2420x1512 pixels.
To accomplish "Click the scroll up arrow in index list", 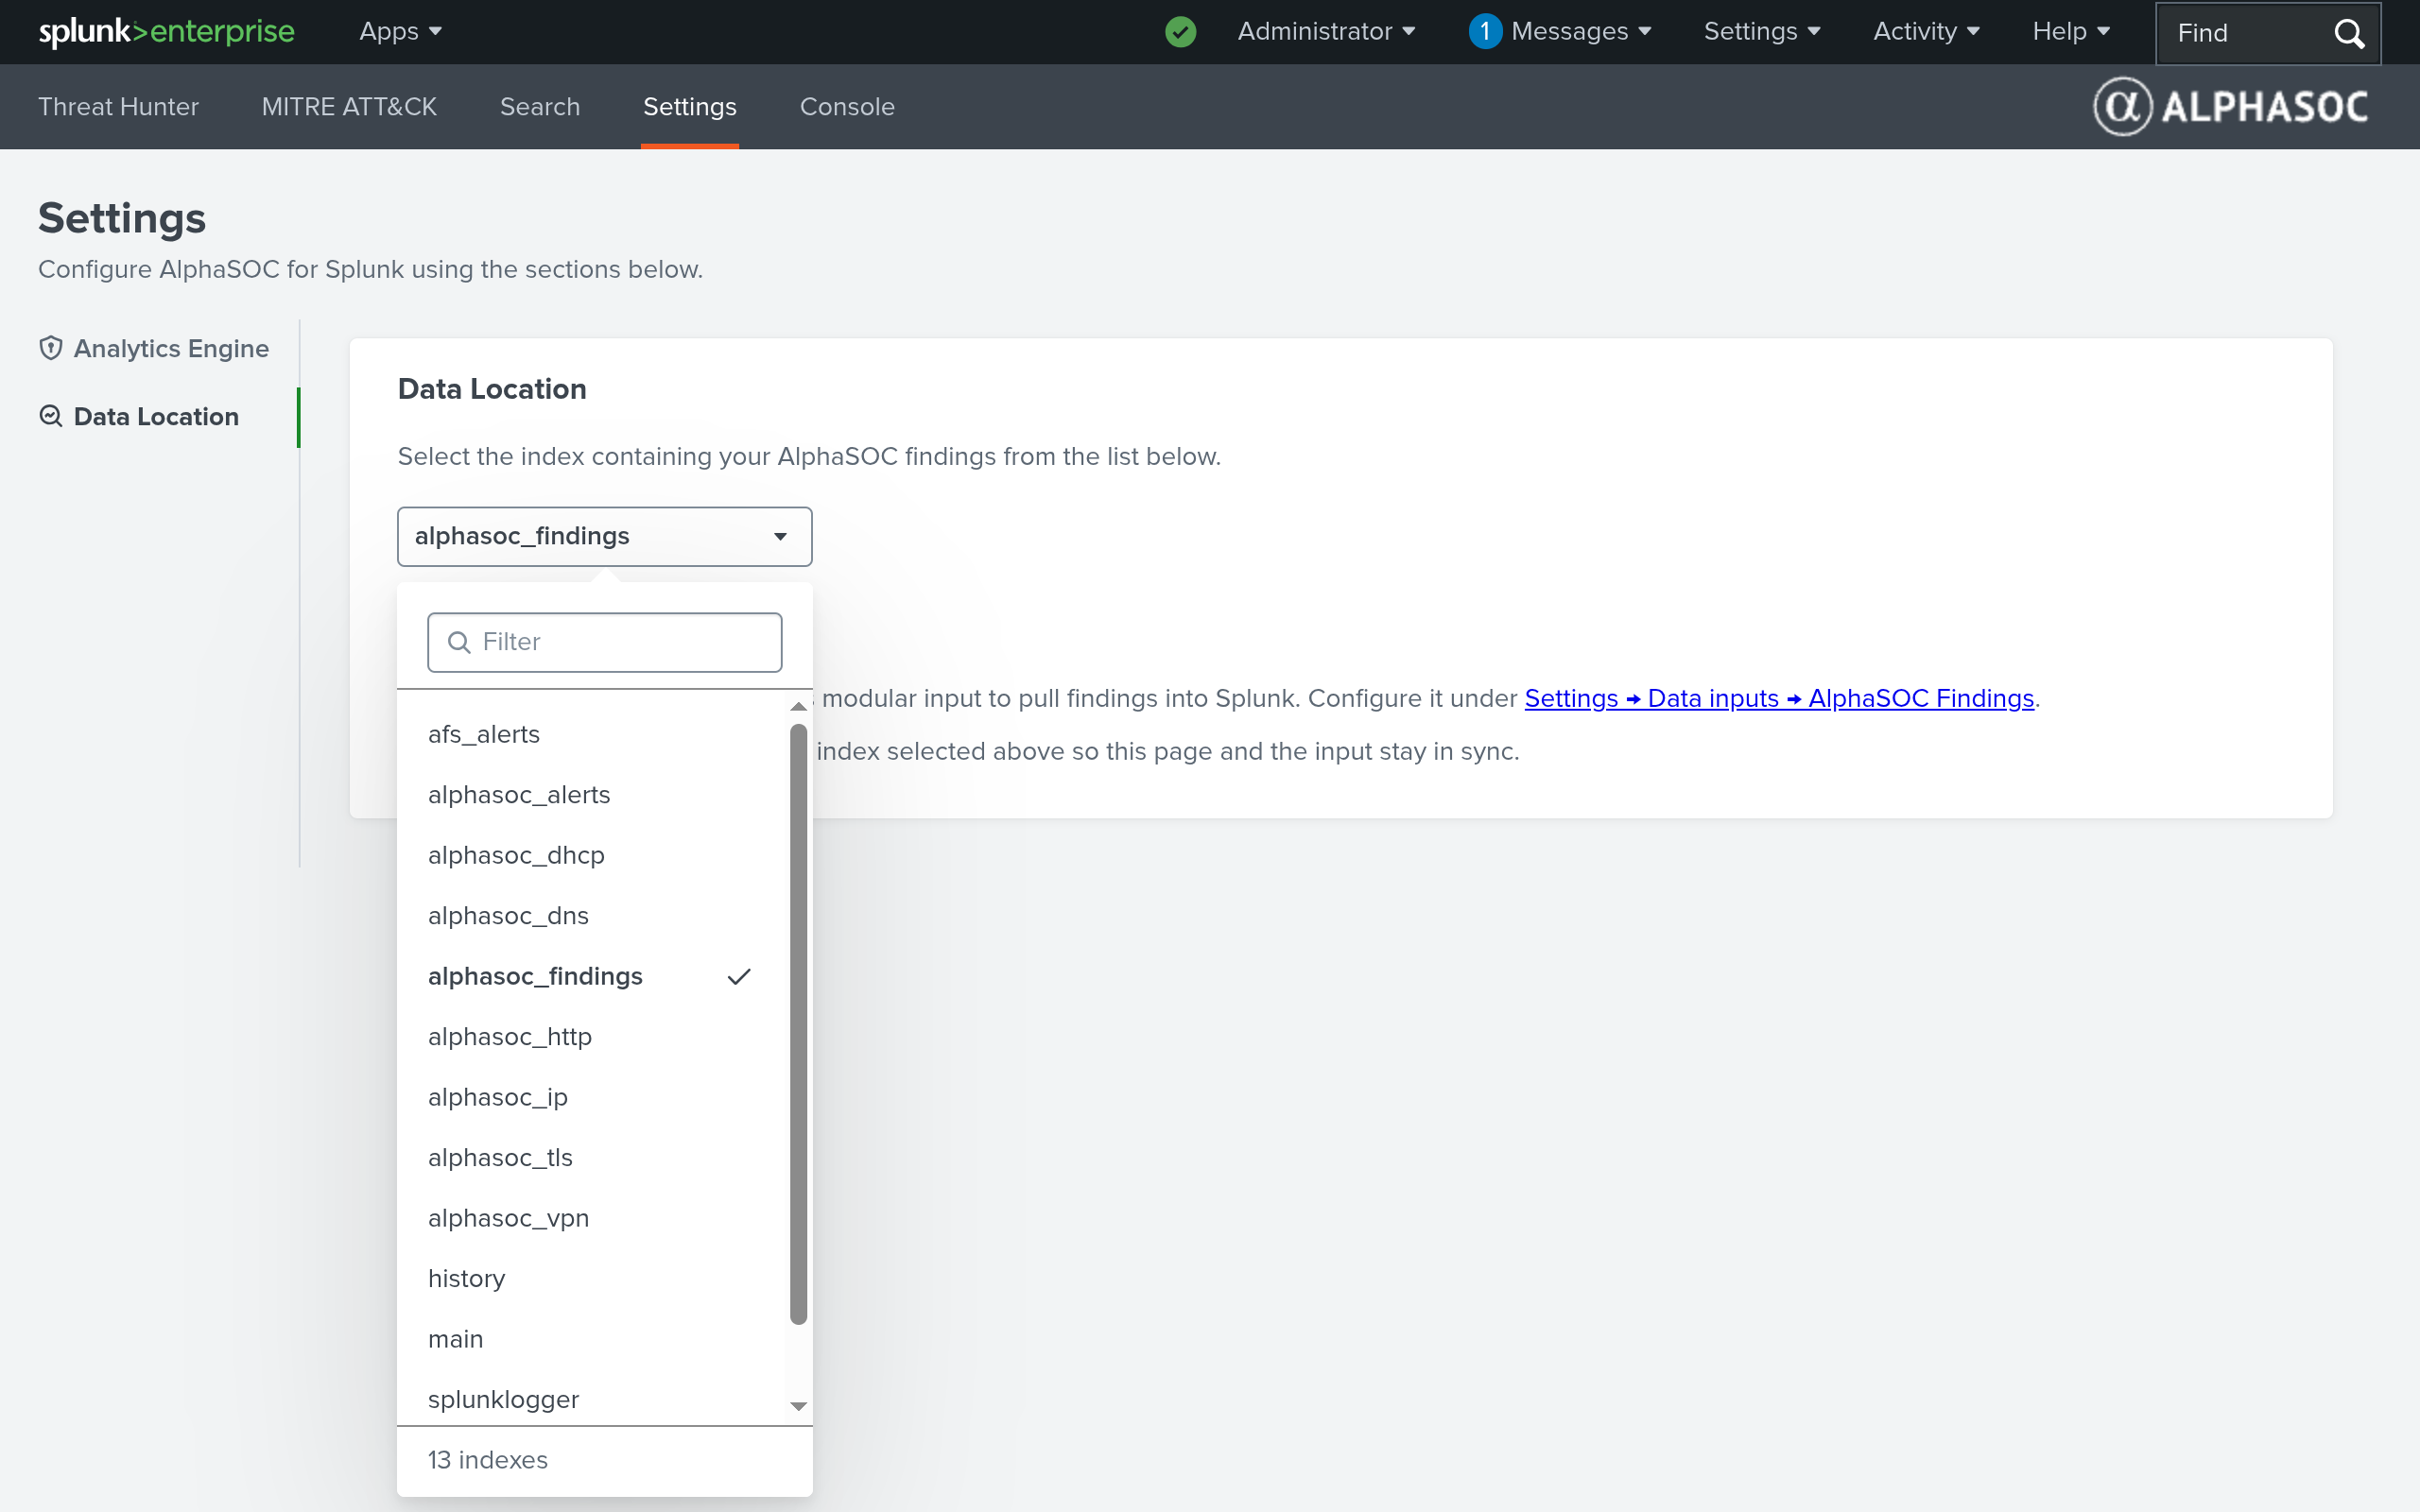I will 798,706.
